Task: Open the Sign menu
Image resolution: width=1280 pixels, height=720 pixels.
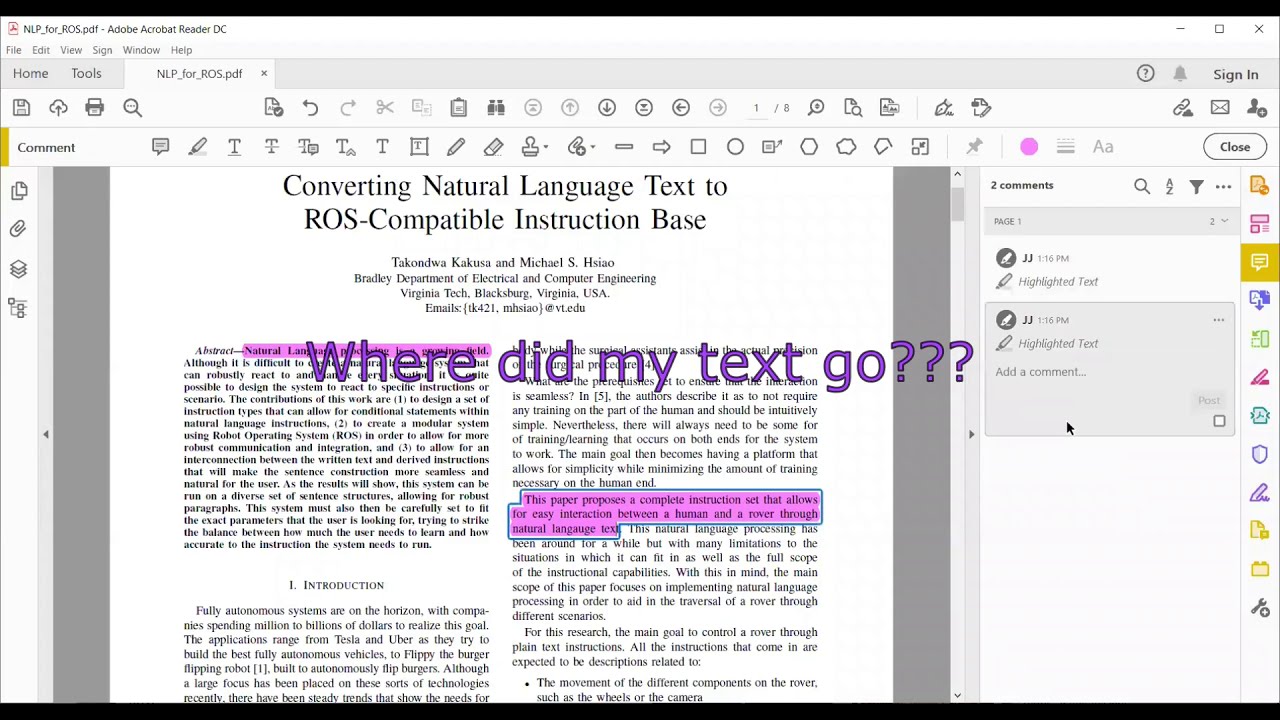Action: pos(102,50)
